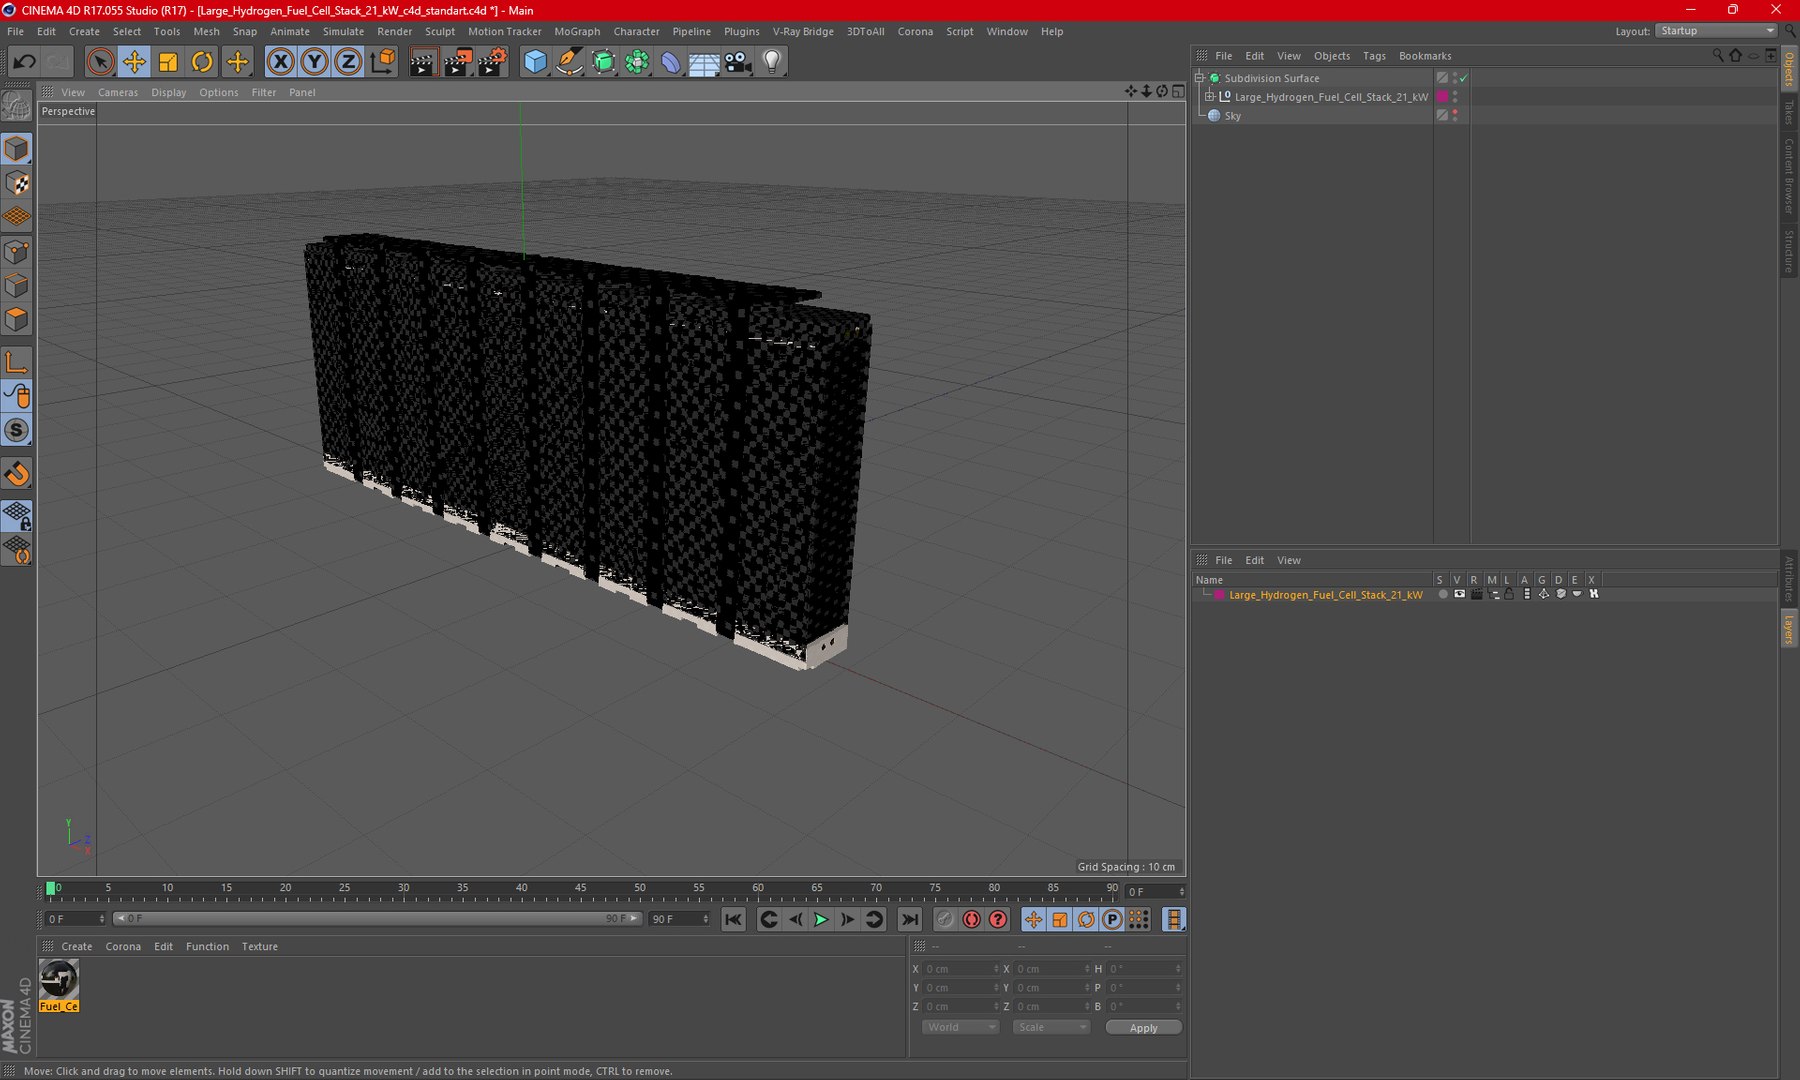This screenshot has height=1080, width=1800.
Task: Select the Sky object
Action: click(x=1232, y=116)
